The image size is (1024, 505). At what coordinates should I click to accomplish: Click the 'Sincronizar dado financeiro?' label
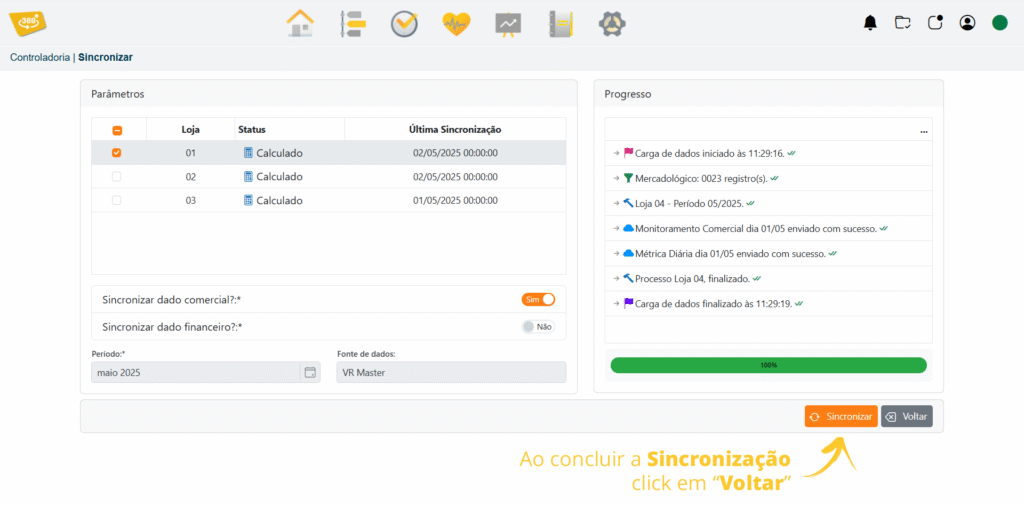tap(172, 327)
